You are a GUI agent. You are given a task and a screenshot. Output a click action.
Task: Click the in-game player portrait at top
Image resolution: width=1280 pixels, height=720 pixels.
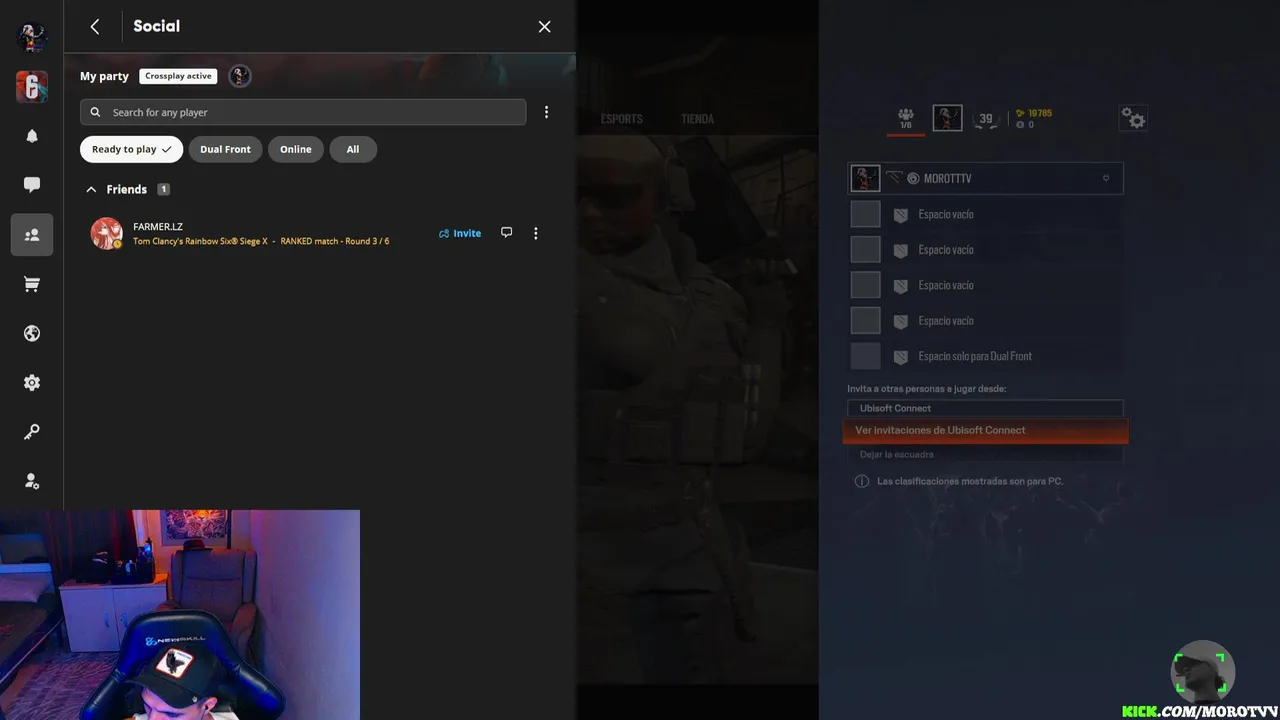tap(947, 118)
